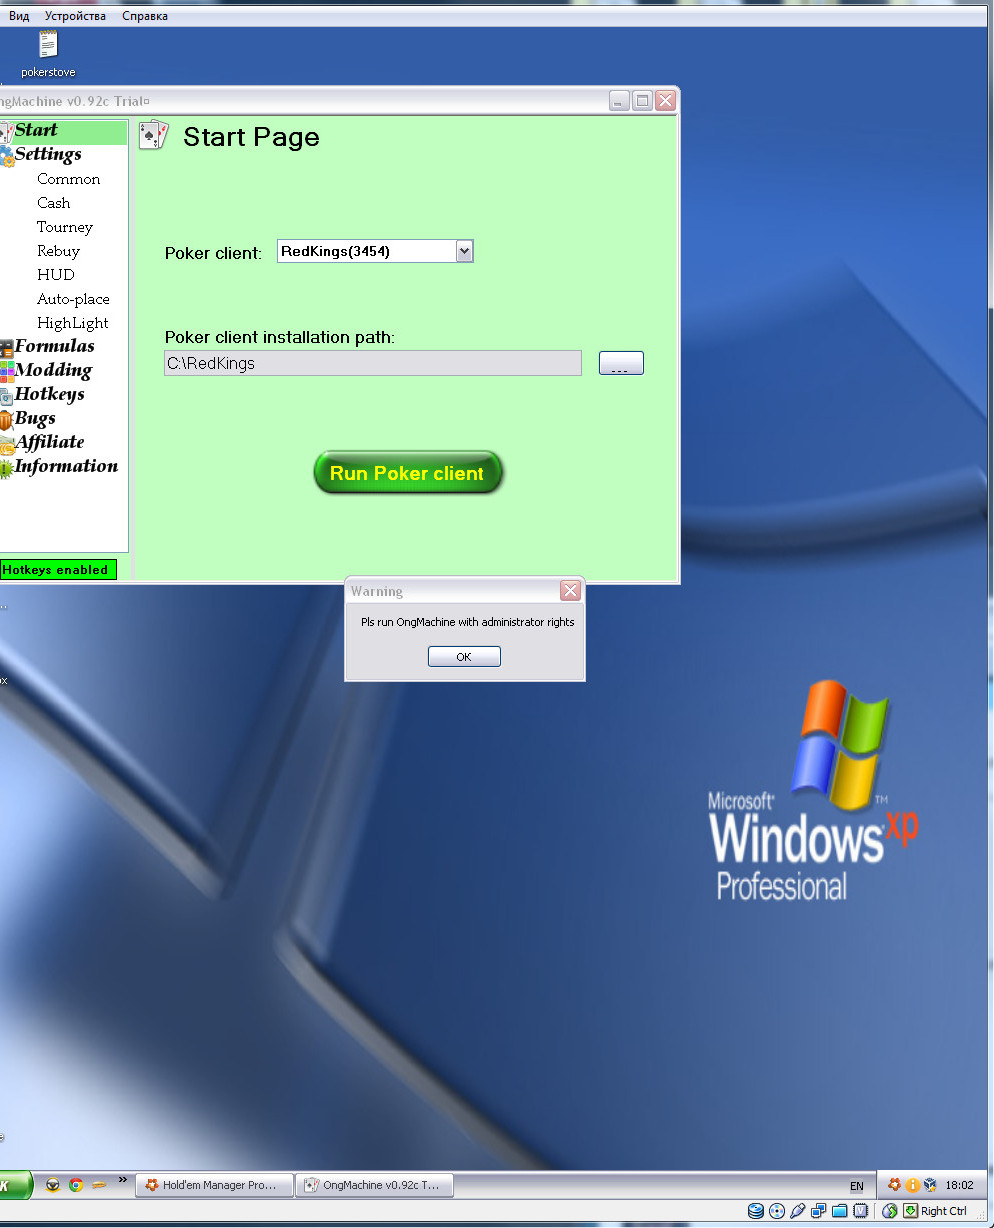The image size is (994, 1228).
Task: Click the gear icon beside Settings
Action: point(6,156)
